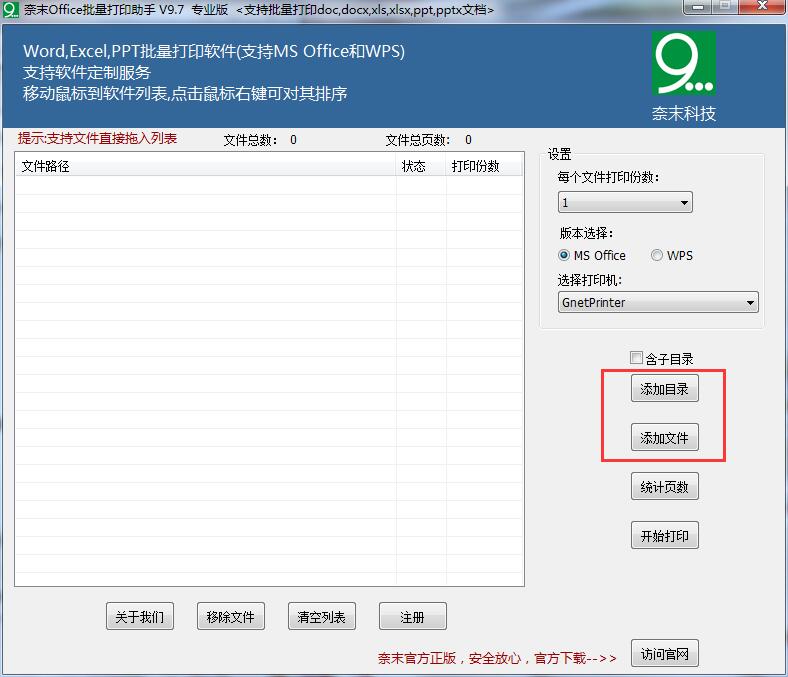Click the 移除文件 button

pos(231,616)
